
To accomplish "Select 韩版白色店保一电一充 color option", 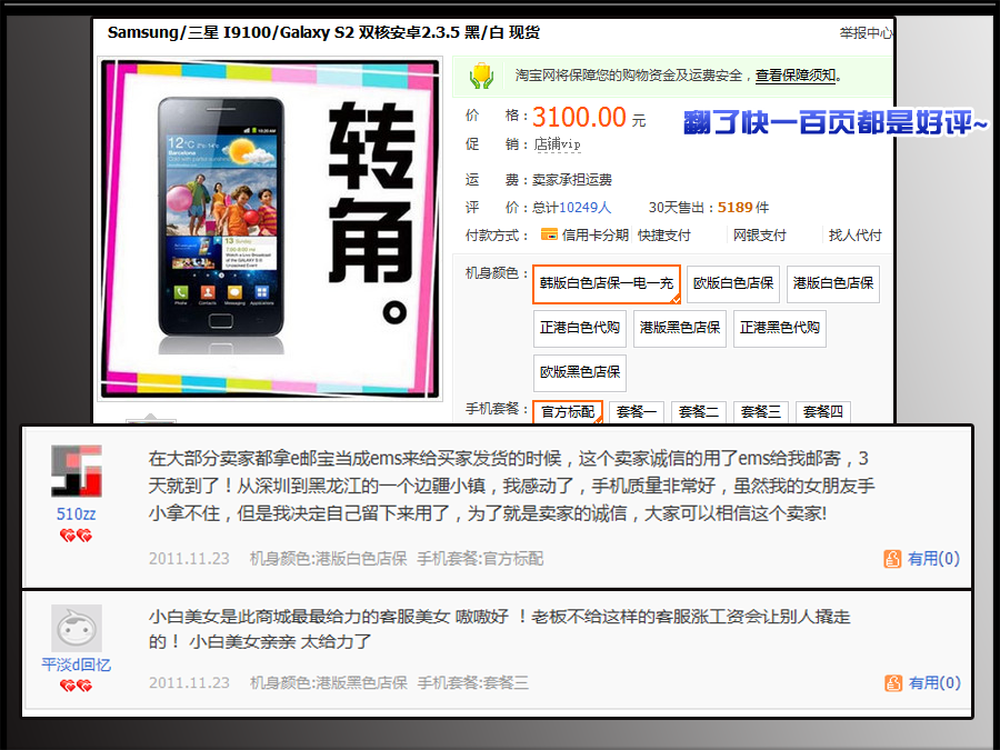I will click(x=607, y=284).
